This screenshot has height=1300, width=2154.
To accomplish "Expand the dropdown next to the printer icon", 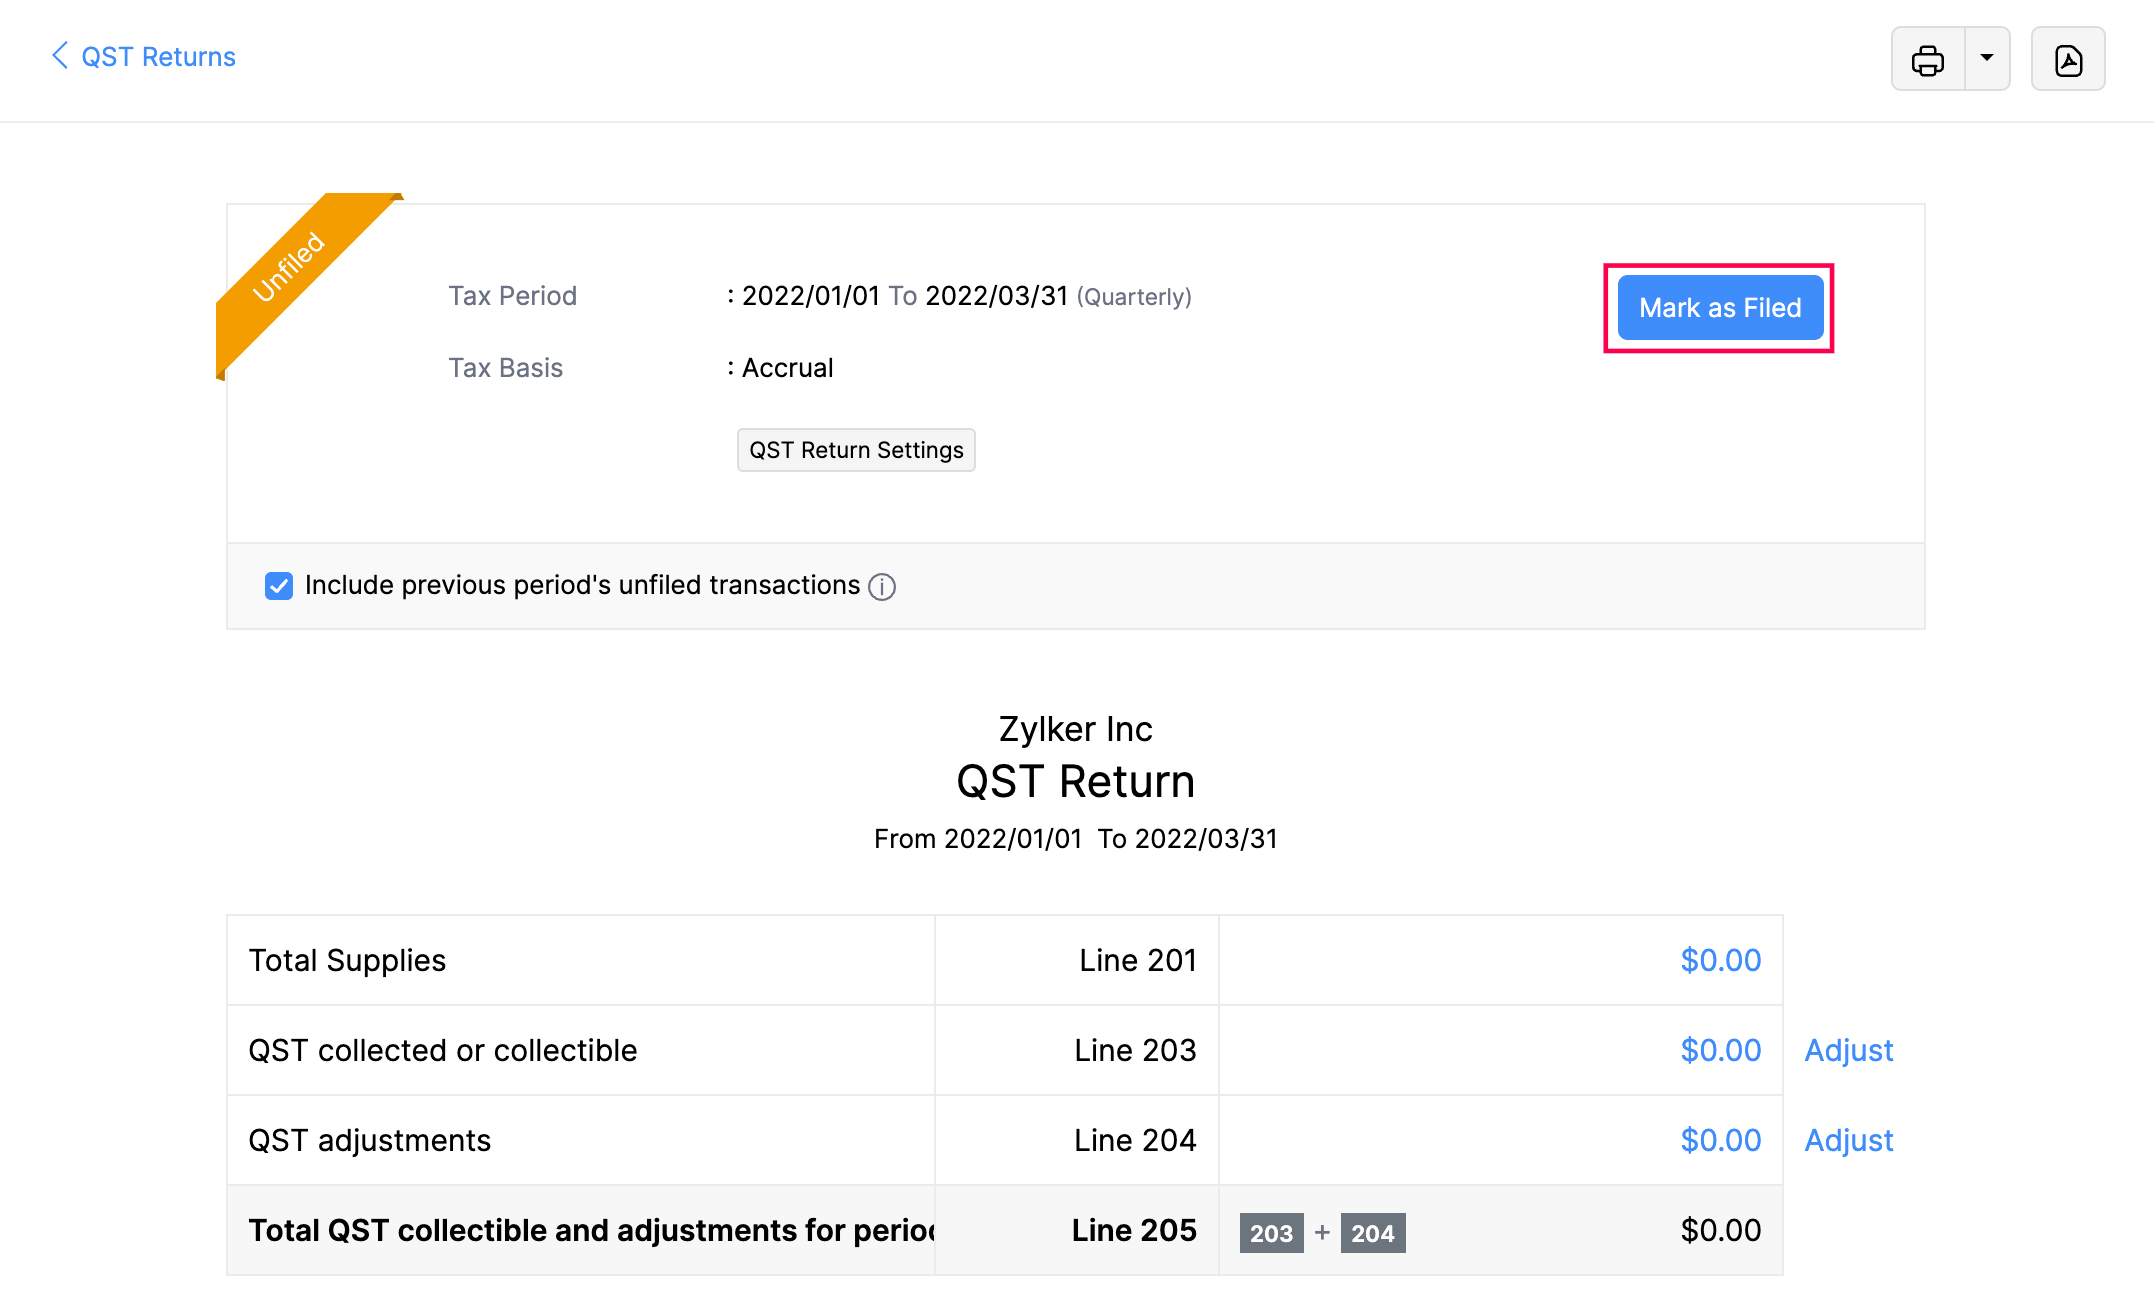I will pos(1988,59).
